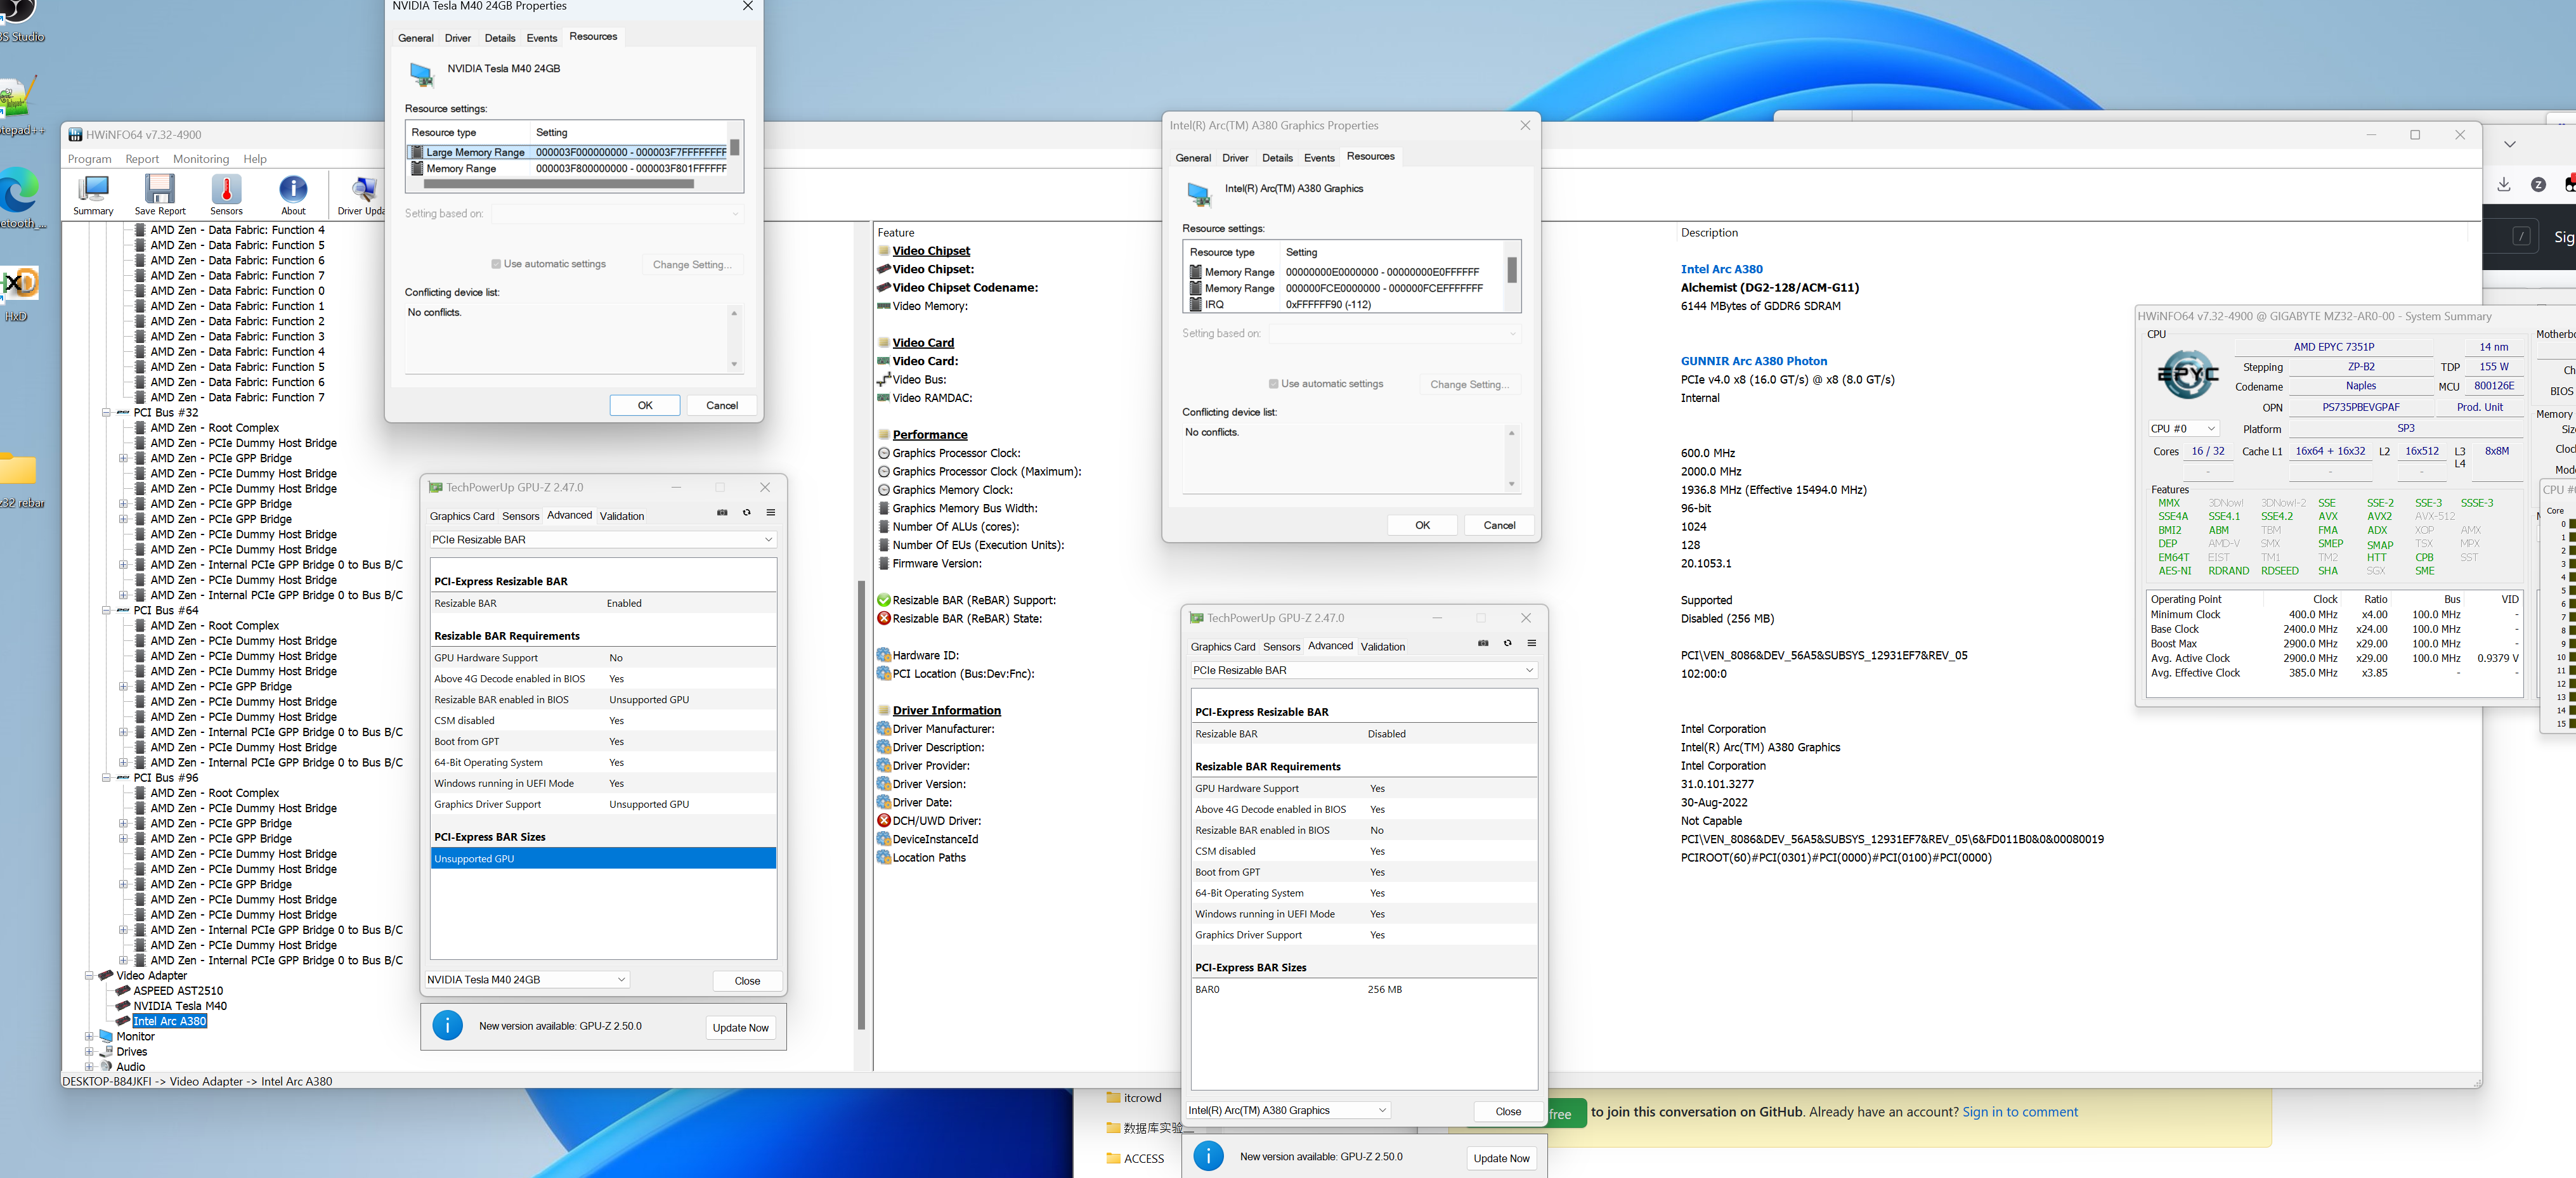This screenshot has width=2576, height=1178.
Task: Open the Intel(R) Arc(TM) A380 Graphics device selector
Action: (1288, 1110)
